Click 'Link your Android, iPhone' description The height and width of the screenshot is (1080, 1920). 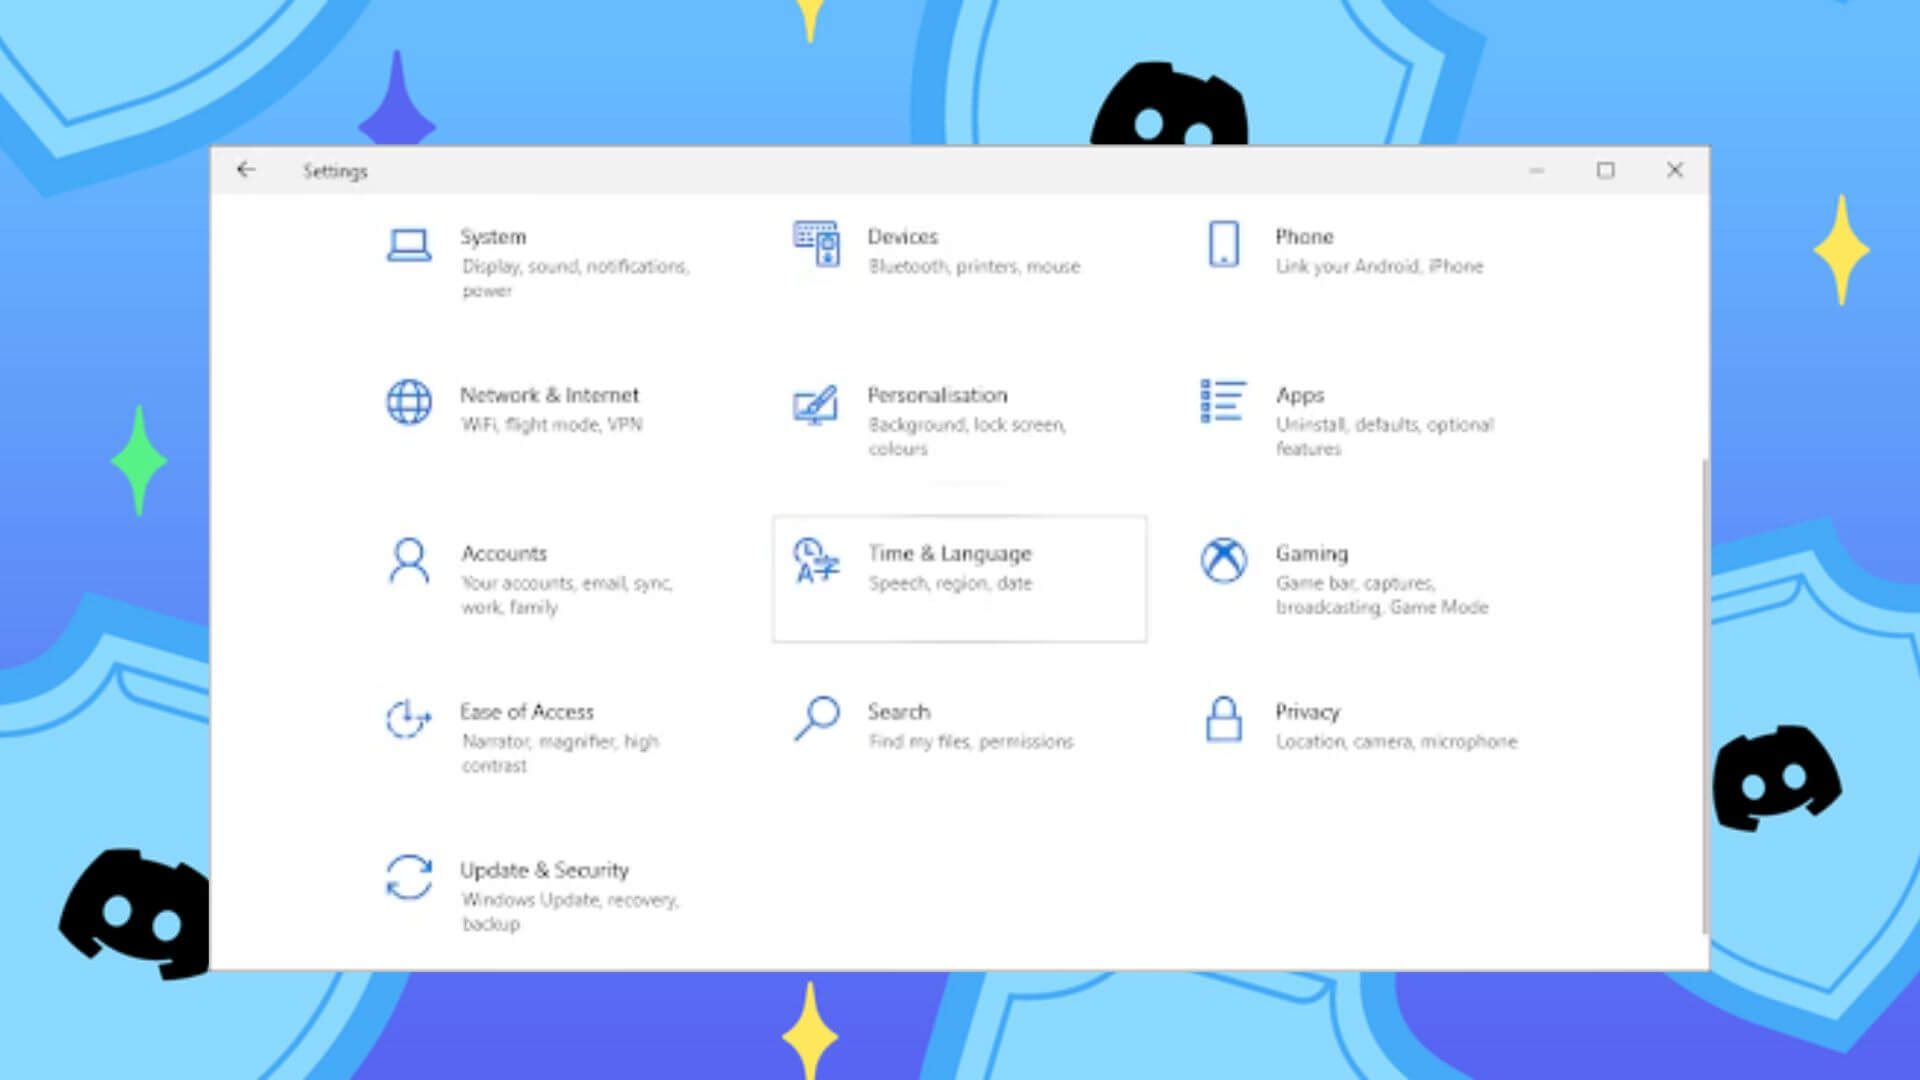point(1379,267)
